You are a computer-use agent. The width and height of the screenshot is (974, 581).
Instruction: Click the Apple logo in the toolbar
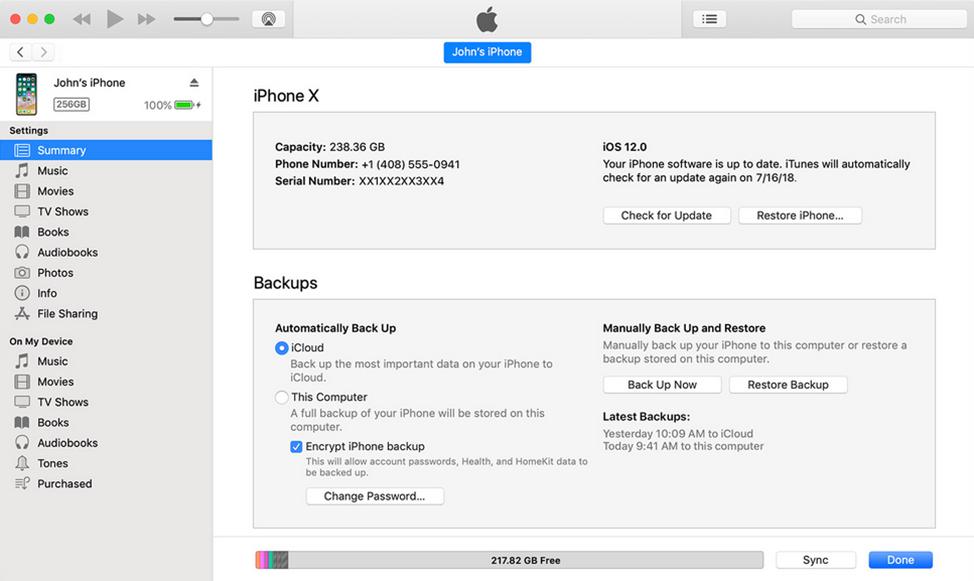487,19
